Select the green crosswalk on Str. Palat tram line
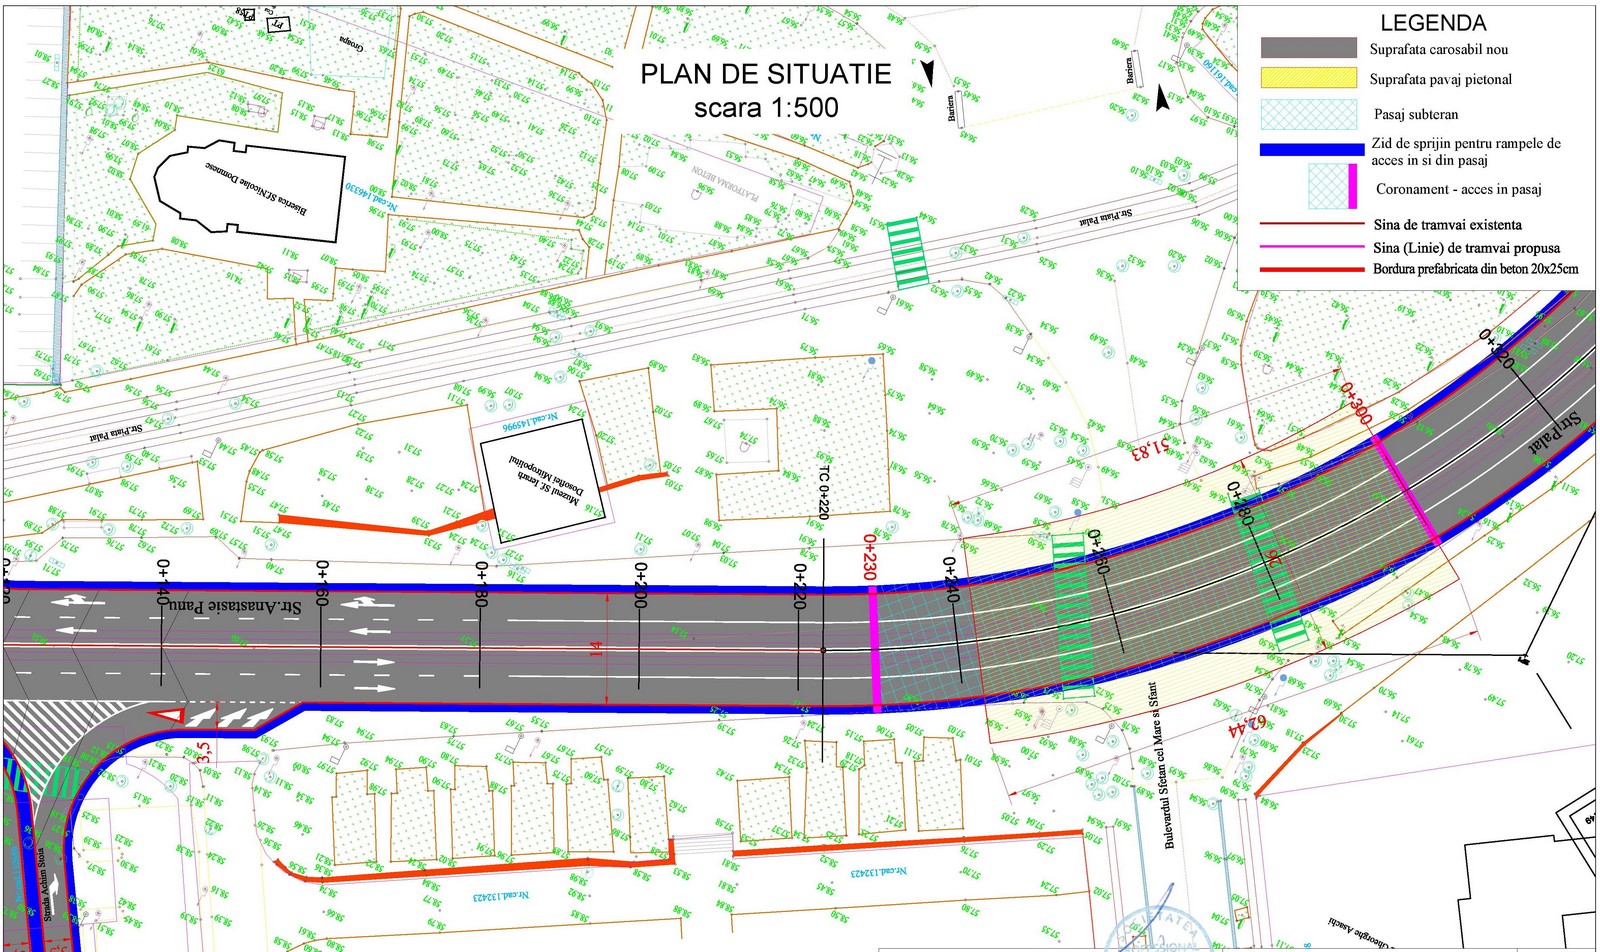Viewport: 1600px width, 952px height. tap(908, 253)
